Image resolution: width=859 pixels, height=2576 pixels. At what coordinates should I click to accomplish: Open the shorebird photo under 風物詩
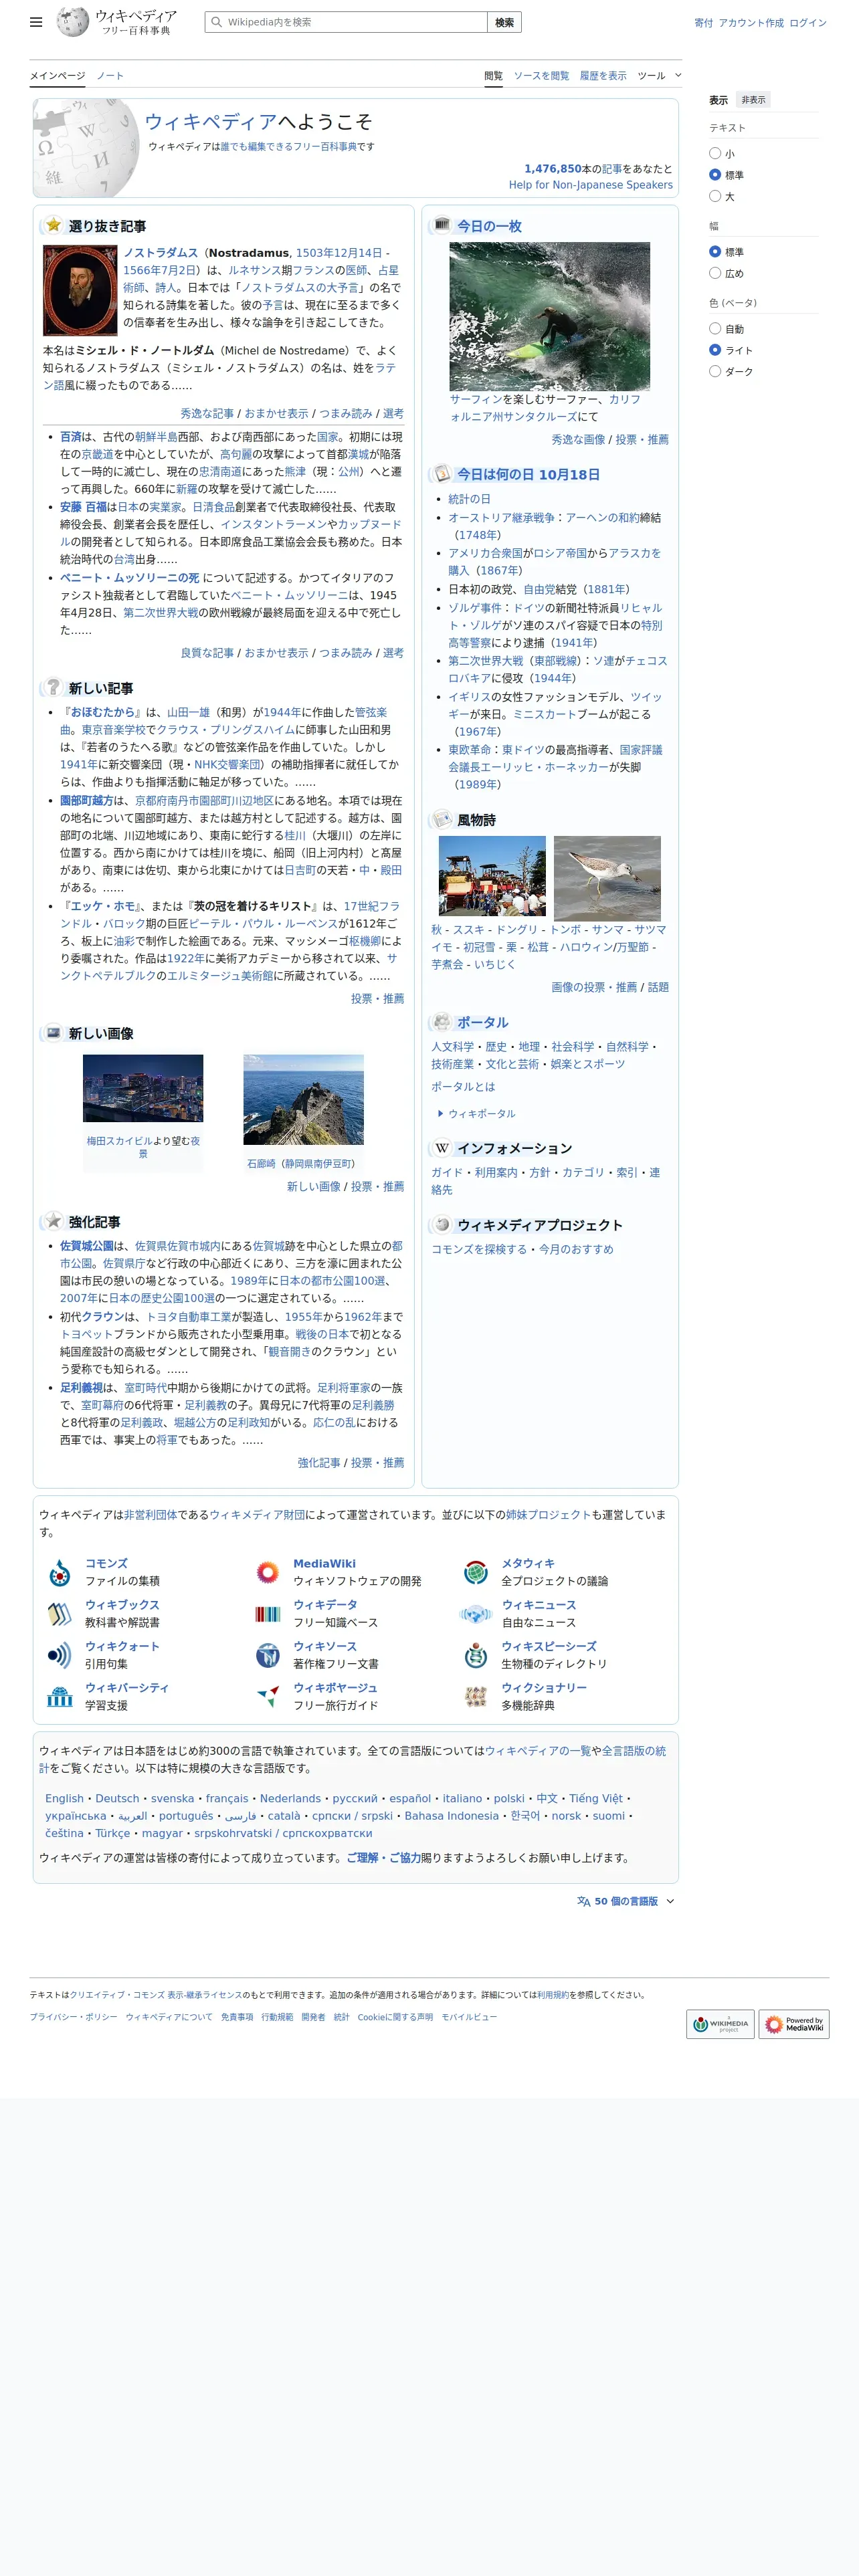607,878
